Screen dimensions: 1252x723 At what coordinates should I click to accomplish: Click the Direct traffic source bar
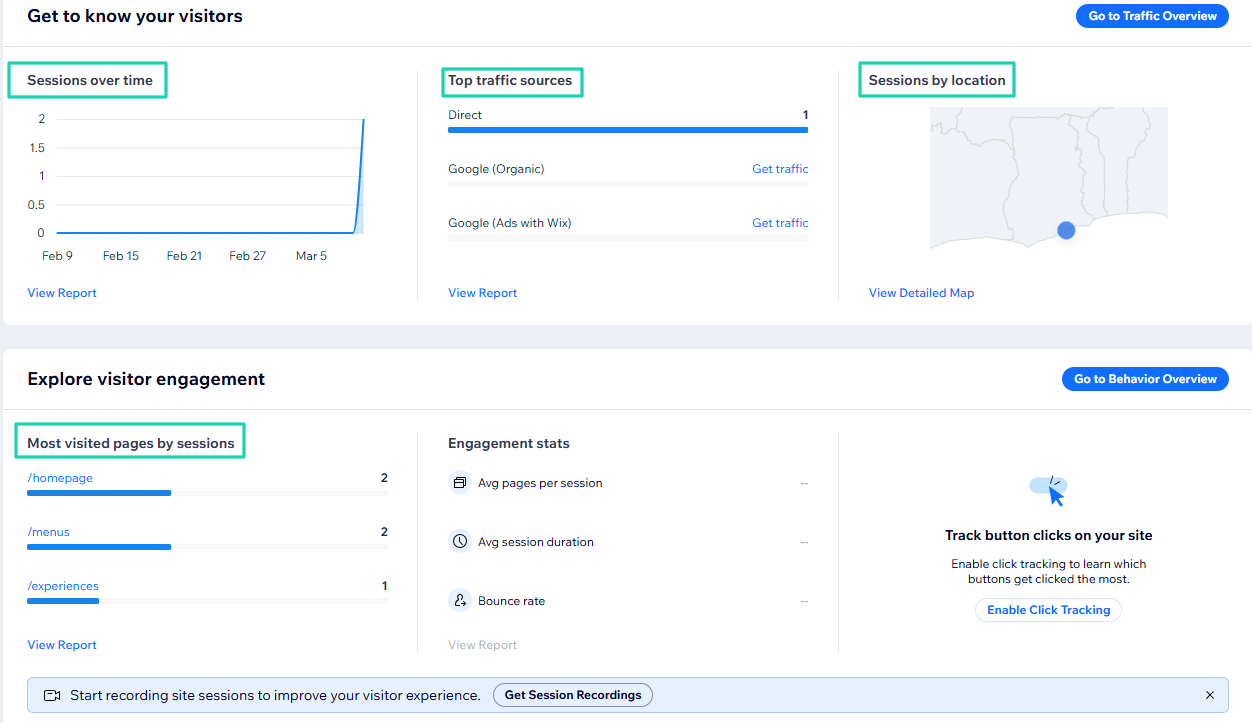[628, 130]
